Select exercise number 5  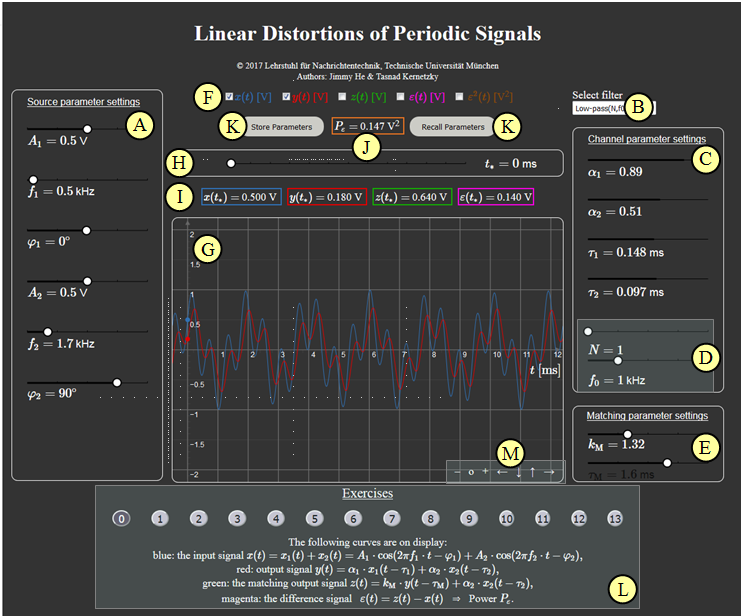point(314,518)
